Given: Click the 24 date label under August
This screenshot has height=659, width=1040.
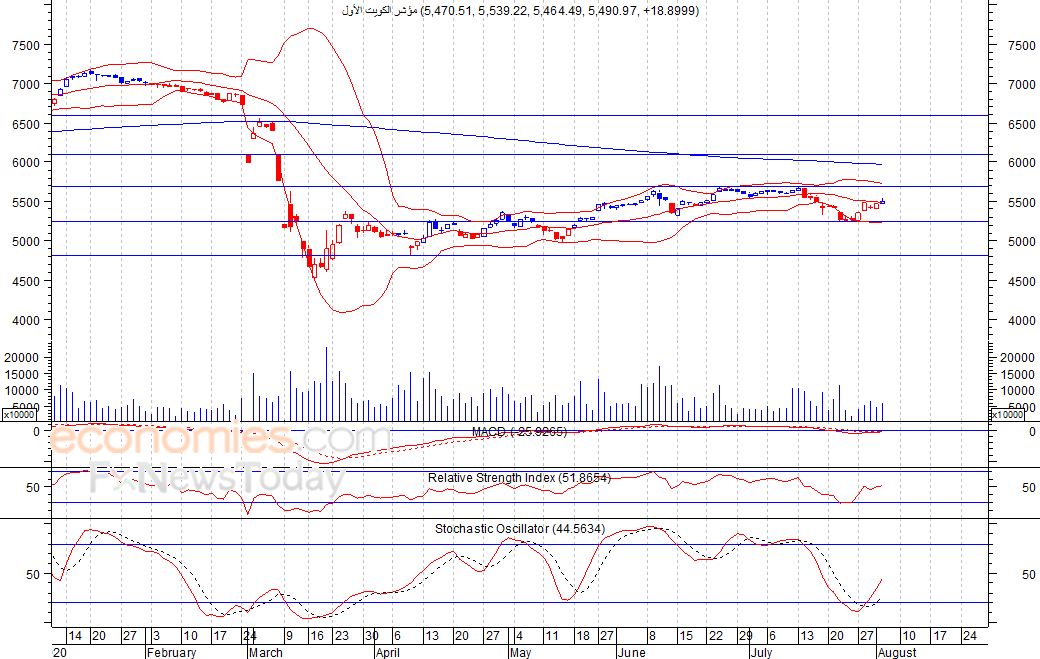Looking at the screenshot, I should coord(970,635).
